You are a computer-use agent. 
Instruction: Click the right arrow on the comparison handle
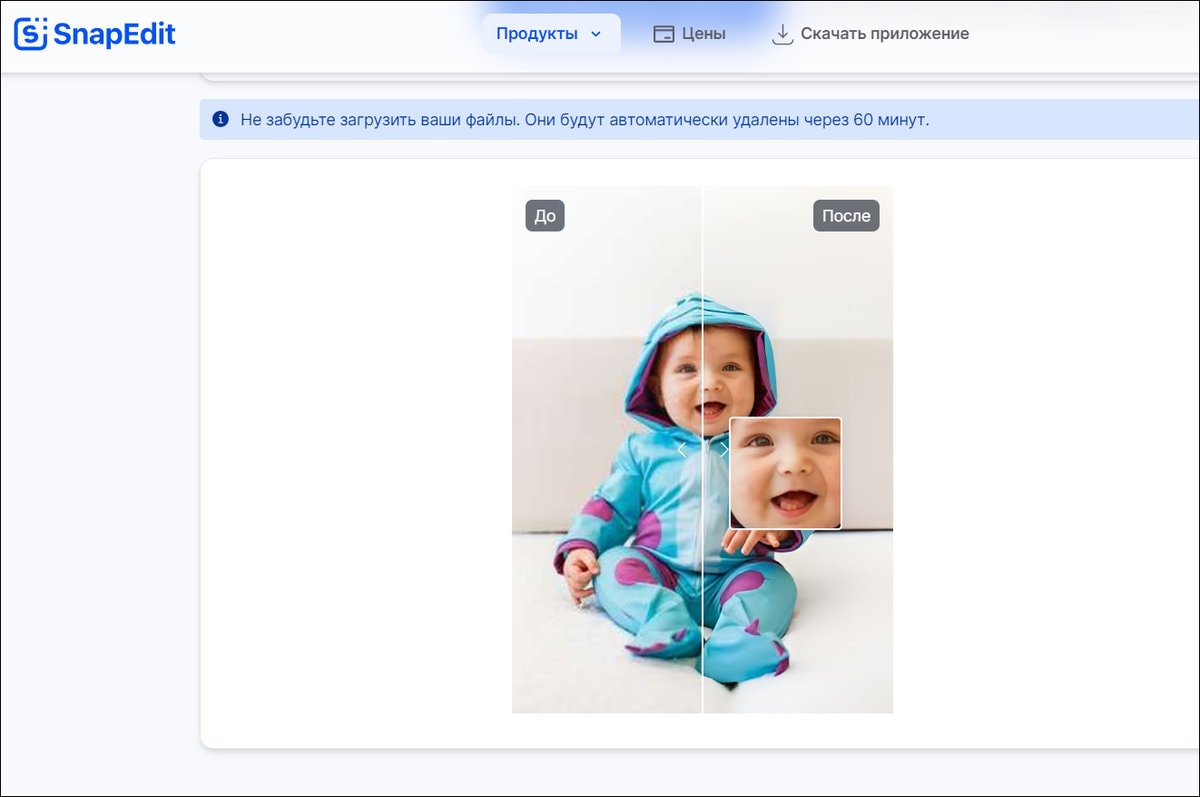tap(723, 450)
